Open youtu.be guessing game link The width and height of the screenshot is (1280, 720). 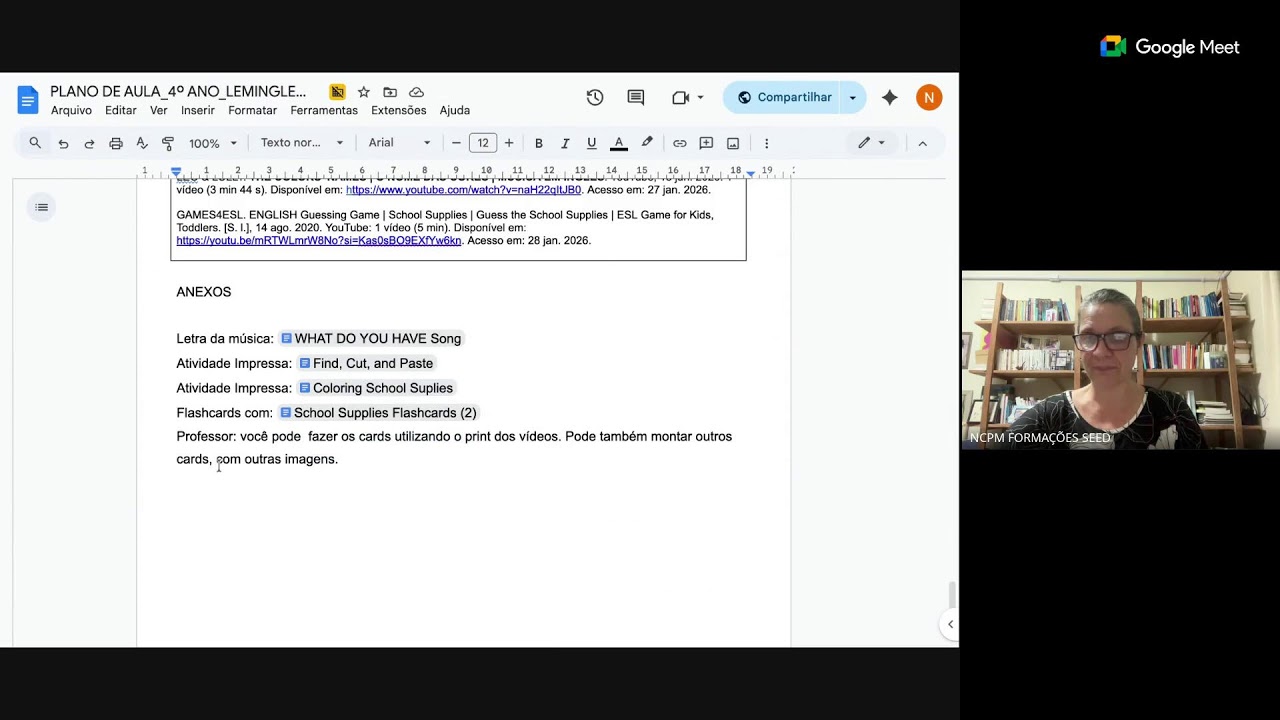click(319, 241)
